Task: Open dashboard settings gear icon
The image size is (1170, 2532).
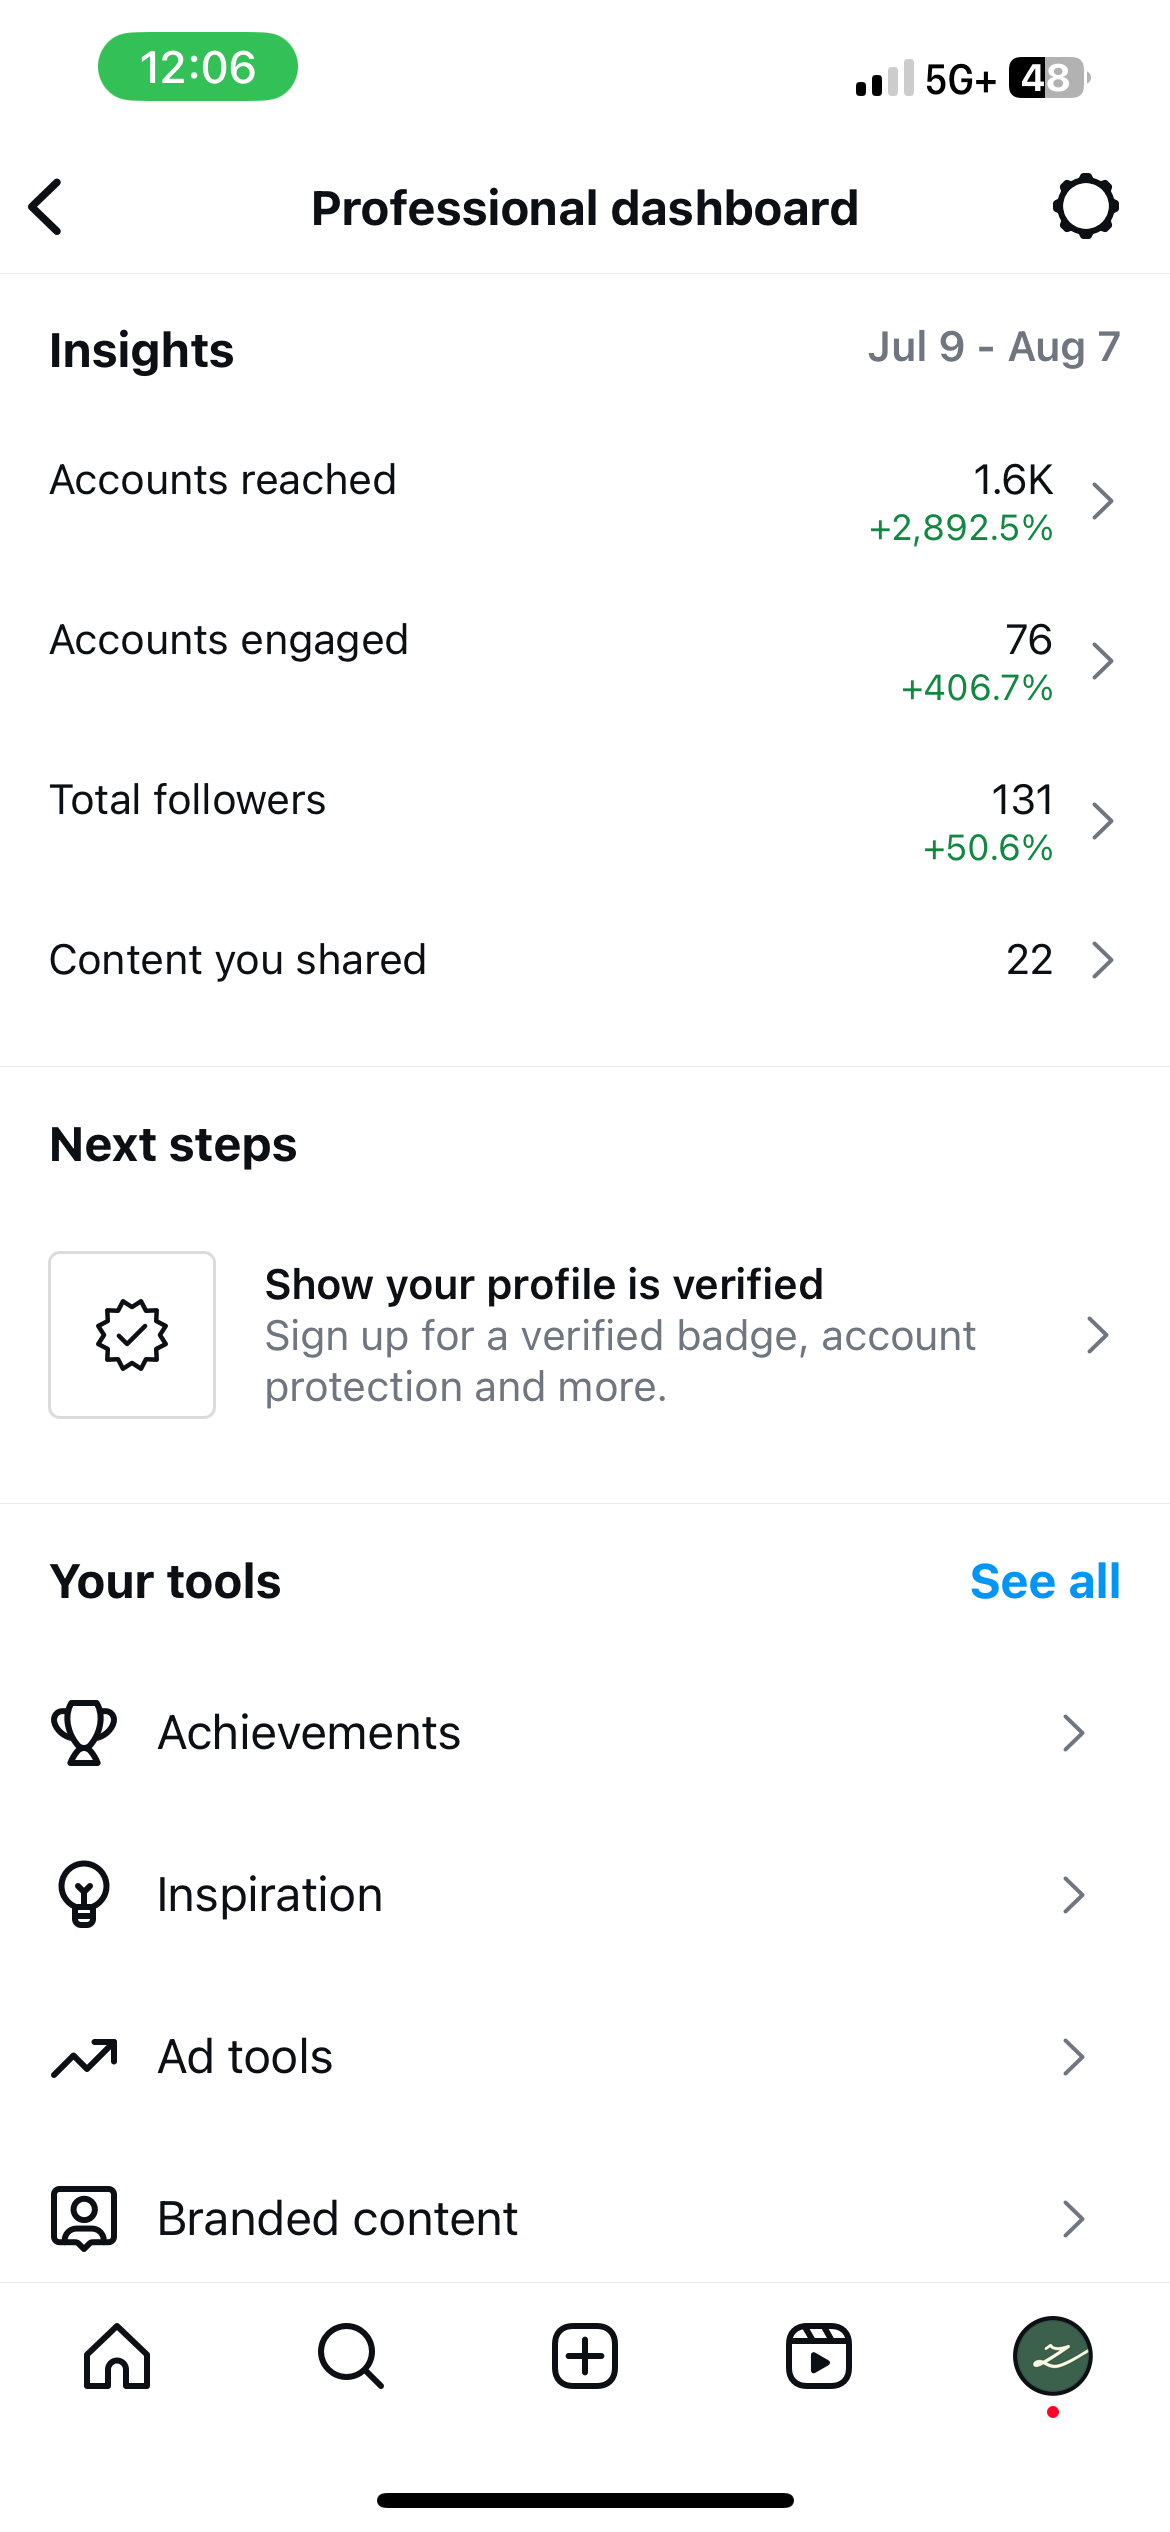Action: tap(1085, 207)
